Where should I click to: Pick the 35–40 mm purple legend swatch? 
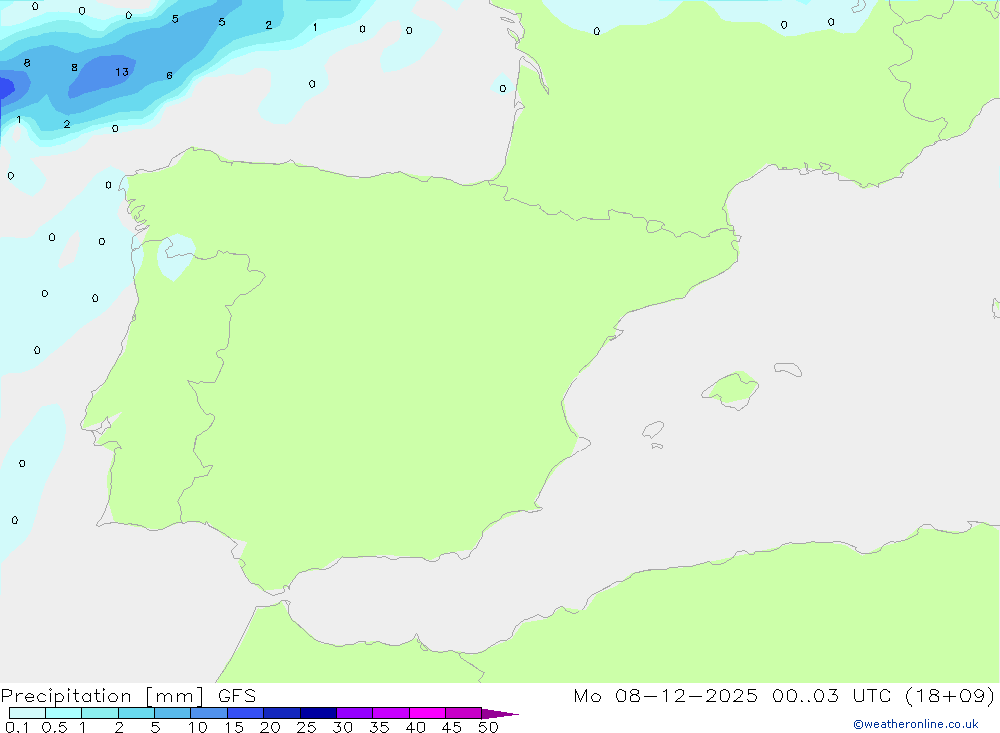(390, 713)
